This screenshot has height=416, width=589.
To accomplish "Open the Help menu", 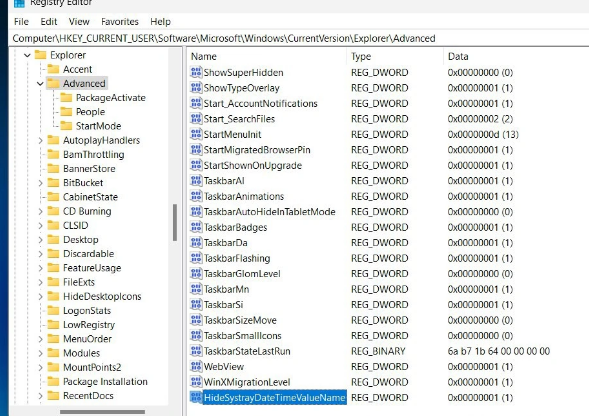I will (160, 22).
